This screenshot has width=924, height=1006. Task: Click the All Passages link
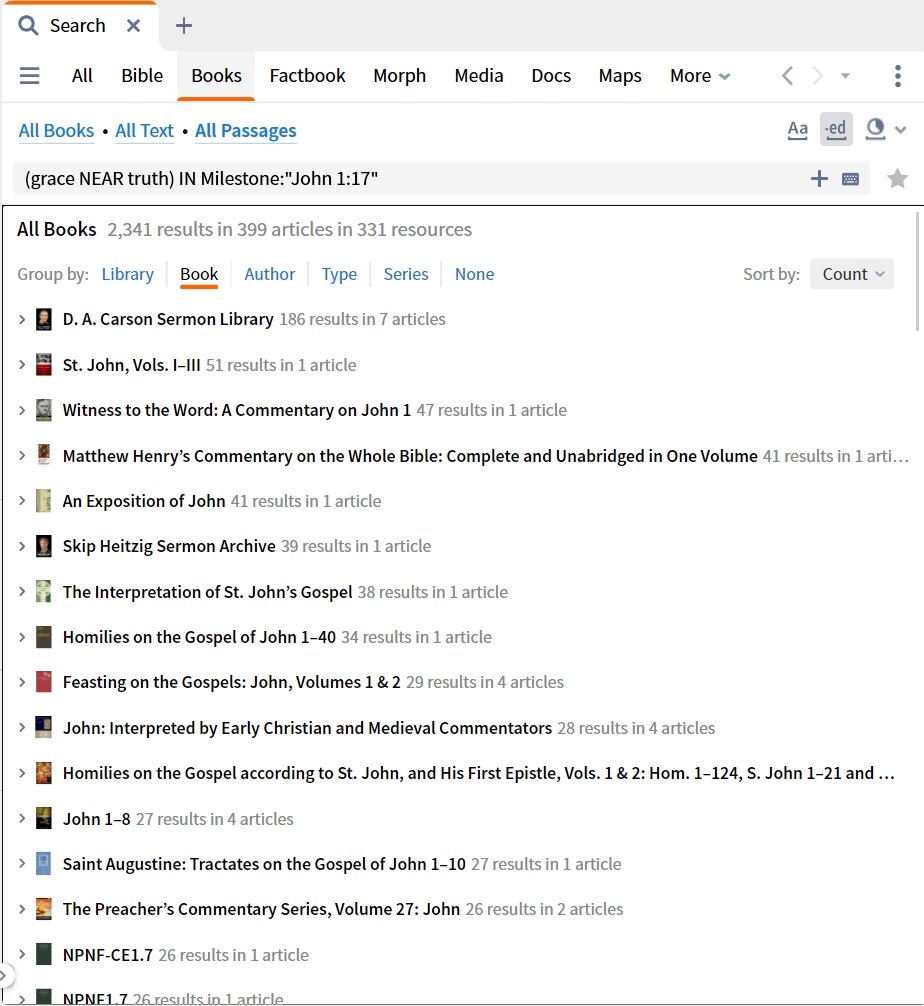(x=246, y=131)
